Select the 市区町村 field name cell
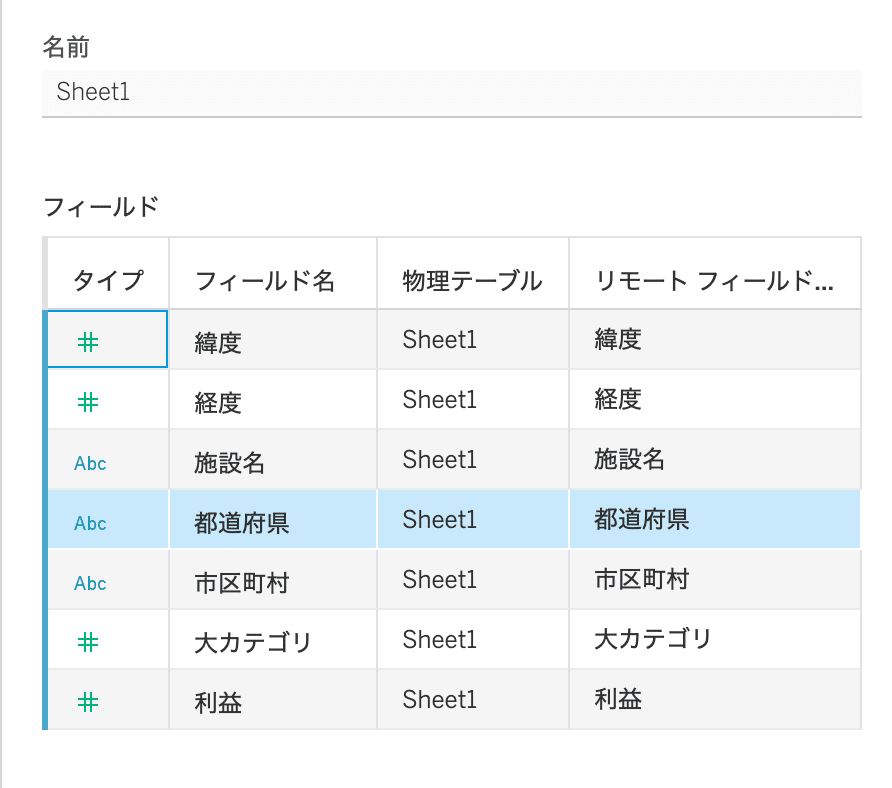The image size is (892, 788). point(273,580)
